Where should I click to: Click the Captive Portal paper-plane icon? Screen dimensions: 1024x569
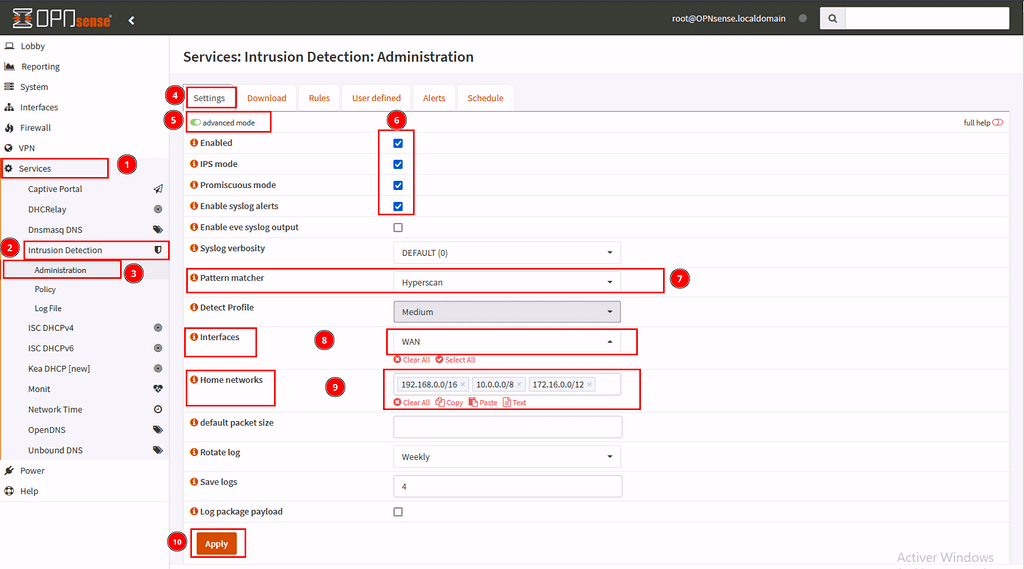tap(157, 189)
